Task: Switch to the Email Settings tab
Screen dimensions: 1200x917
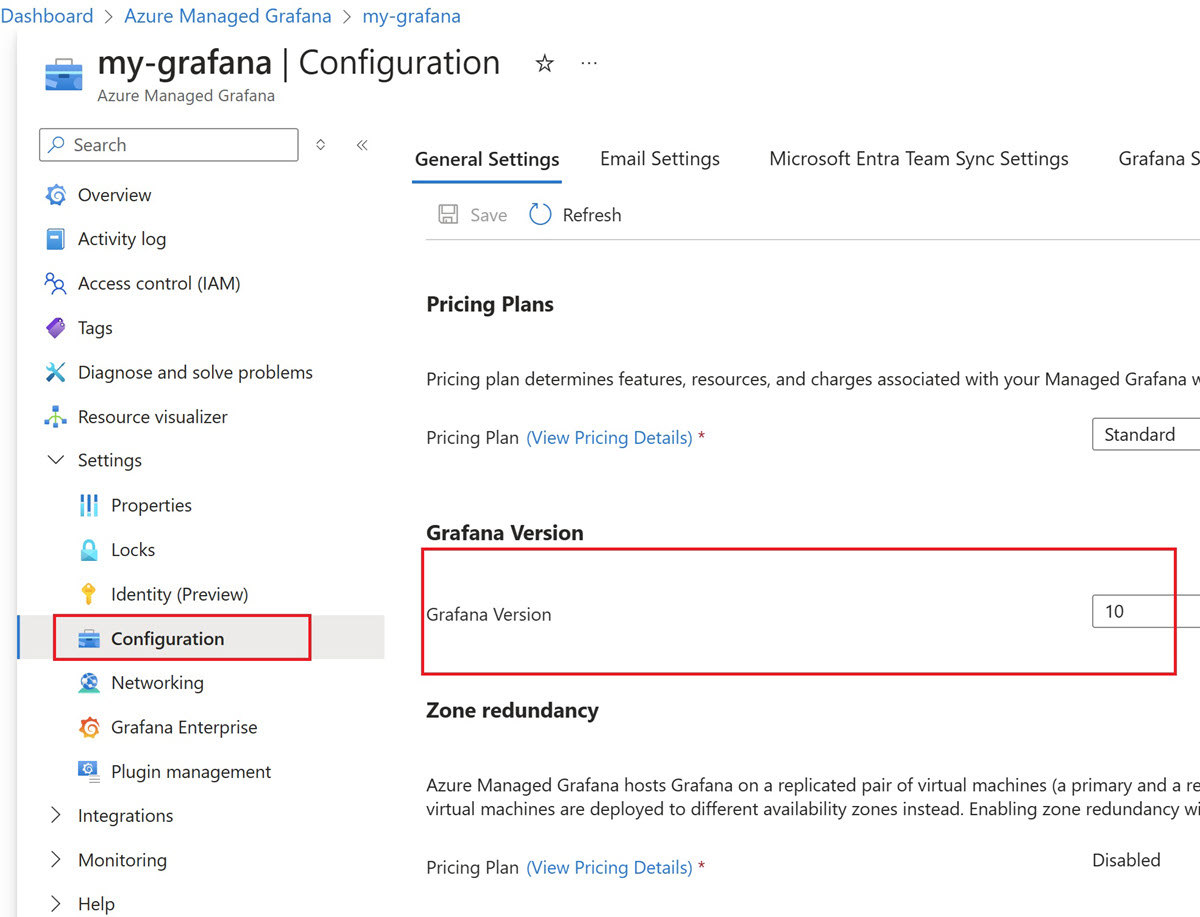Action: click(660, 159)
